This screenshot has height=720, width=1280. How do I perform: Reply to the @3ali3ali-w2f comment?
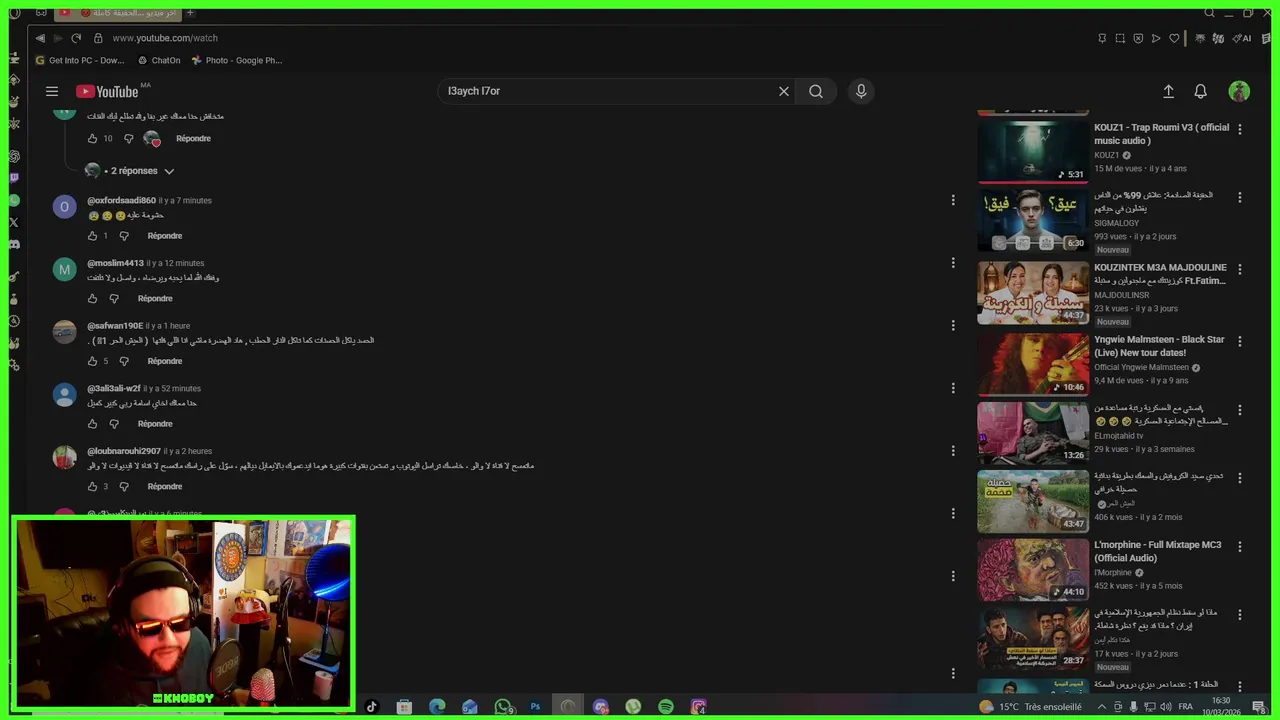(155, 424)
